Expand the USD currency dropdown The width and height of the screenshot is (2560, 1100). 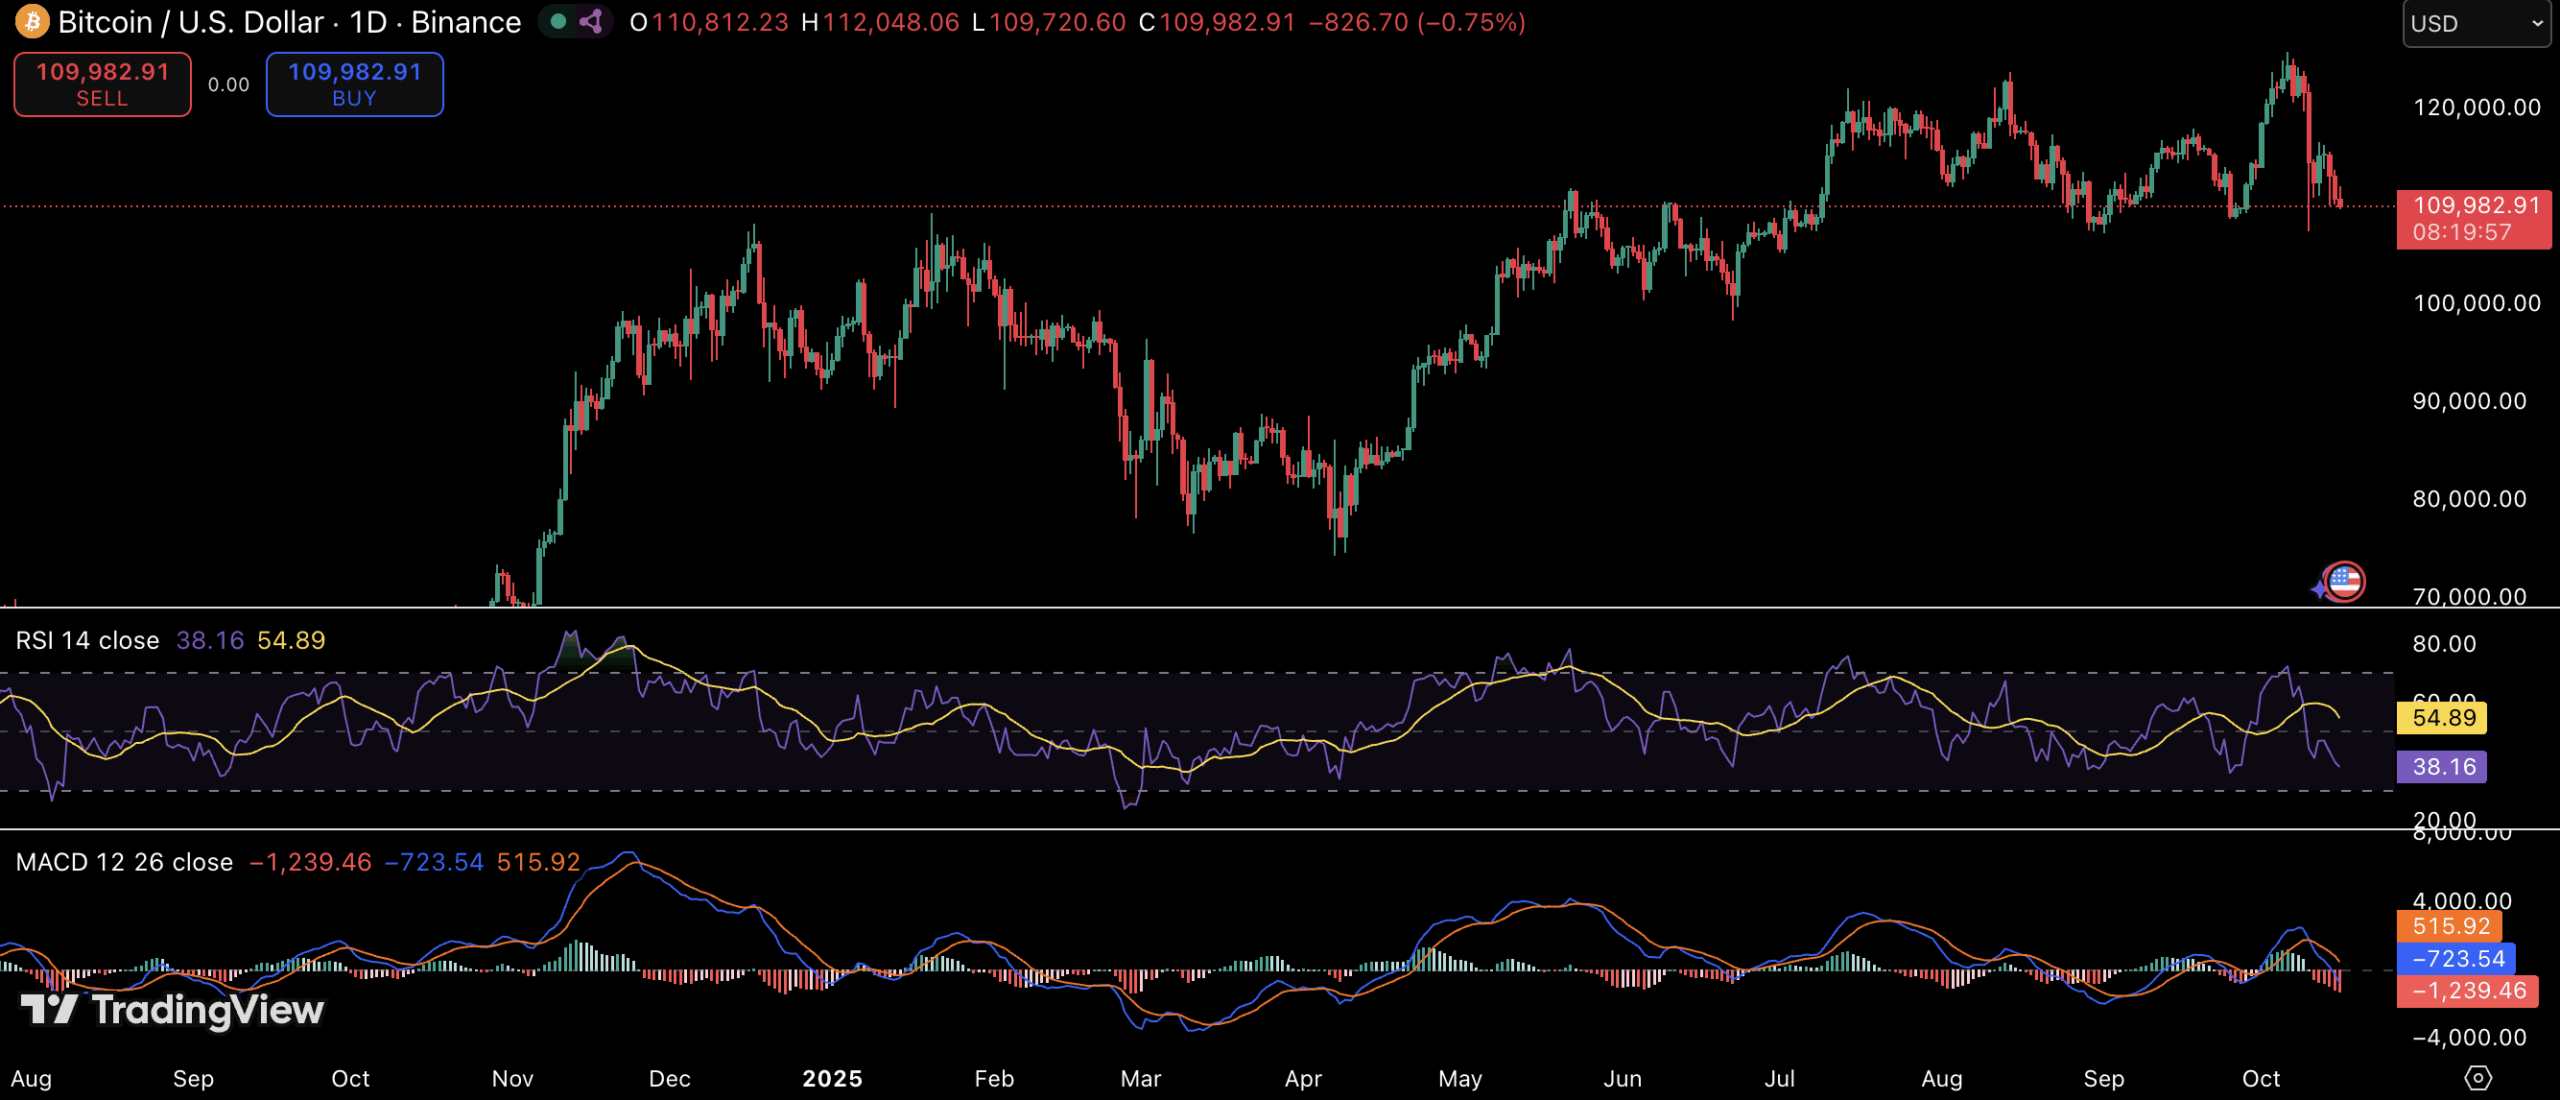pos(2475,23)
